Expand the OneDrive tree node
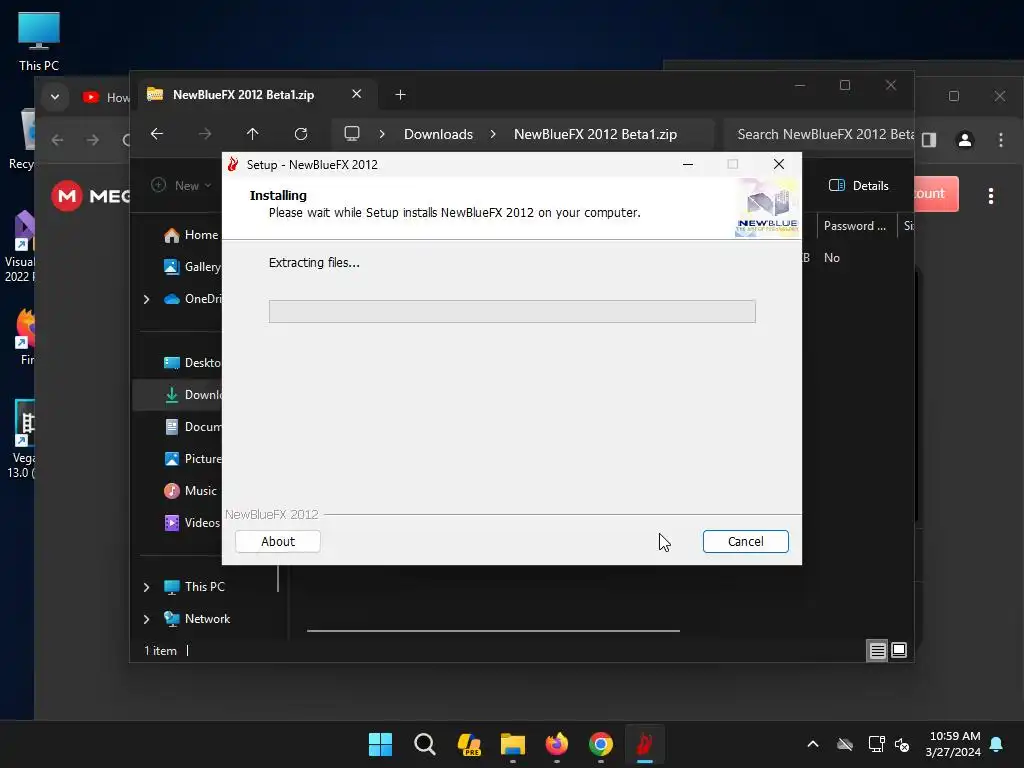This screenshot has height=768, width=1024. point(146,299)
